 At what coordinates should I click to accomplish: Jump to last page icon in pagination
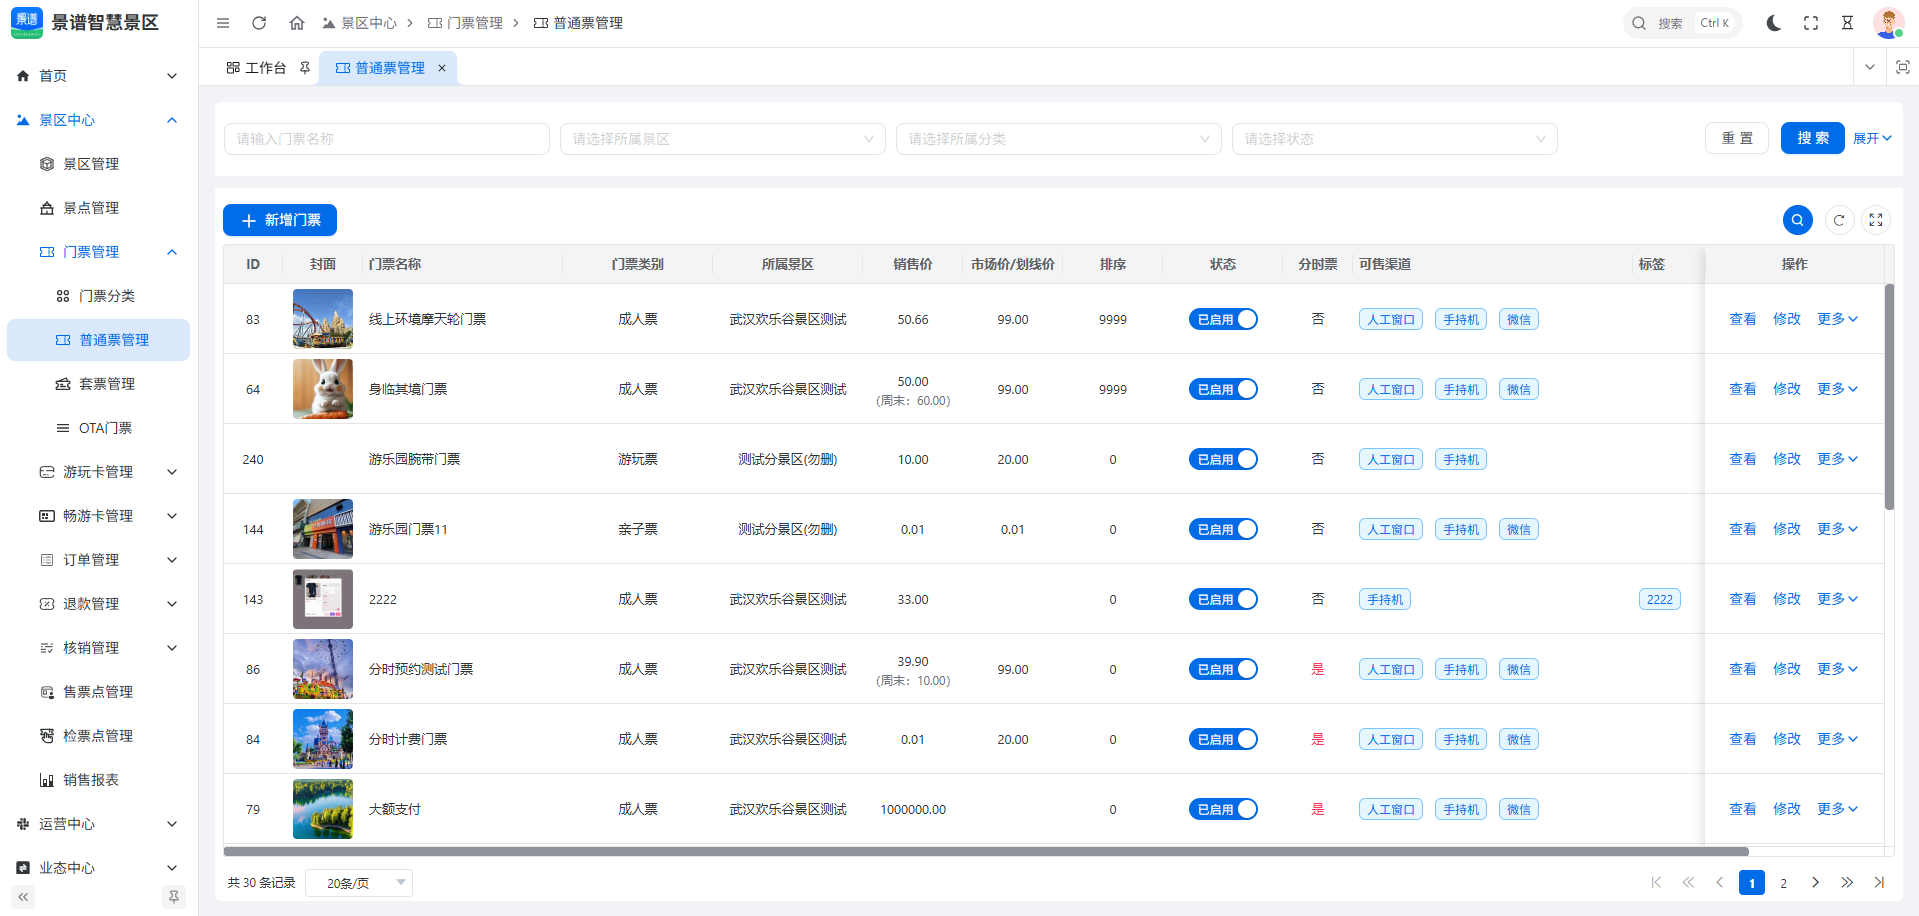click(1879, 882)
